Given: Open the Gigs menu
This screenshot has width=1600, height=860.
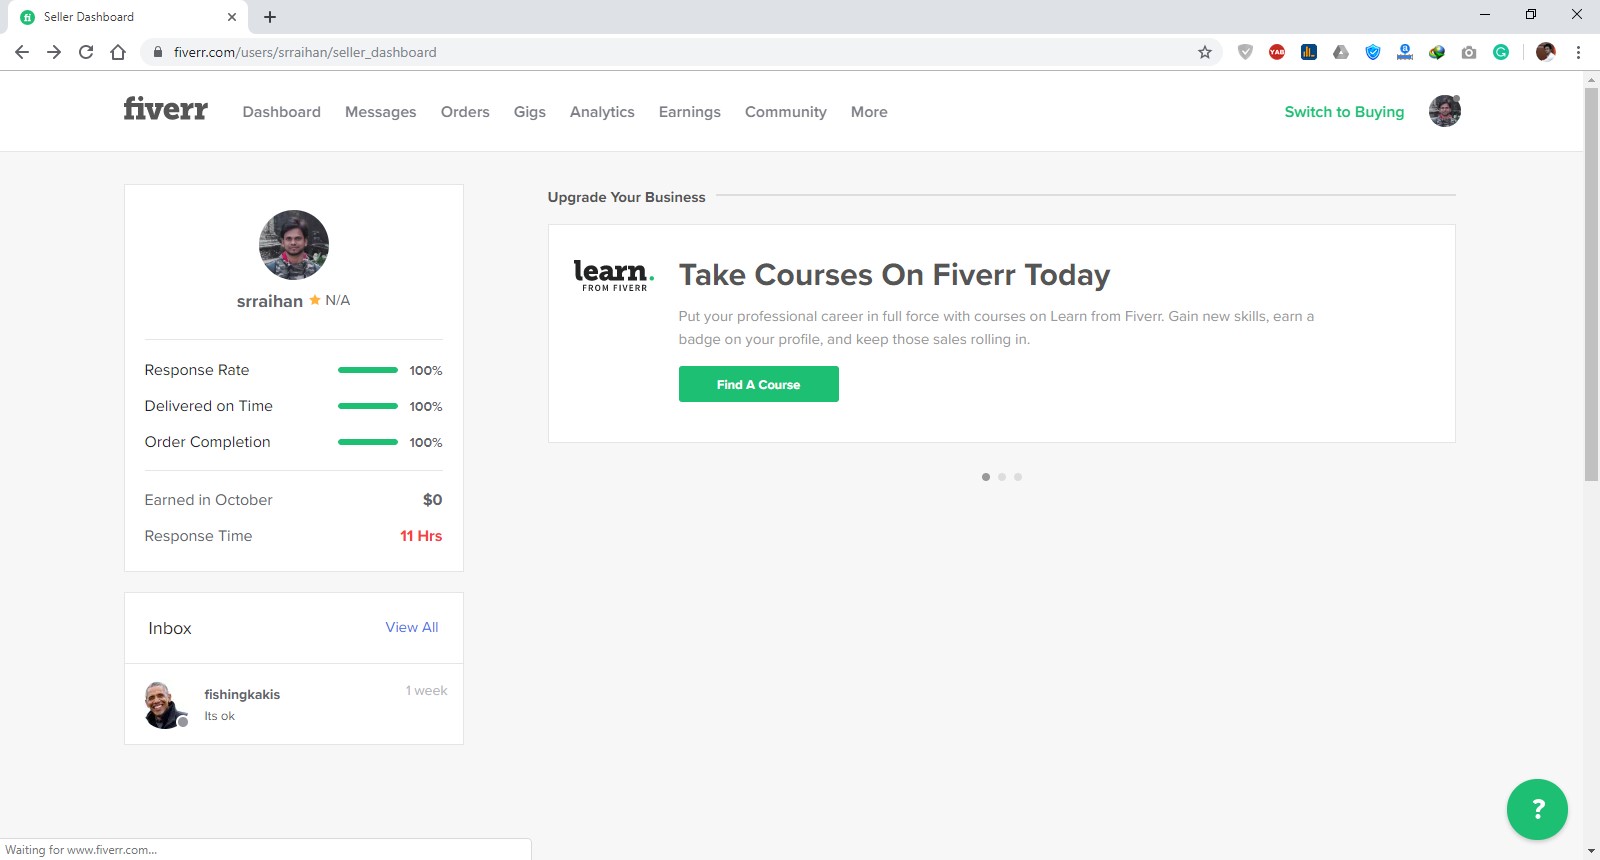Looking at the screenshot, I should 530,112.
